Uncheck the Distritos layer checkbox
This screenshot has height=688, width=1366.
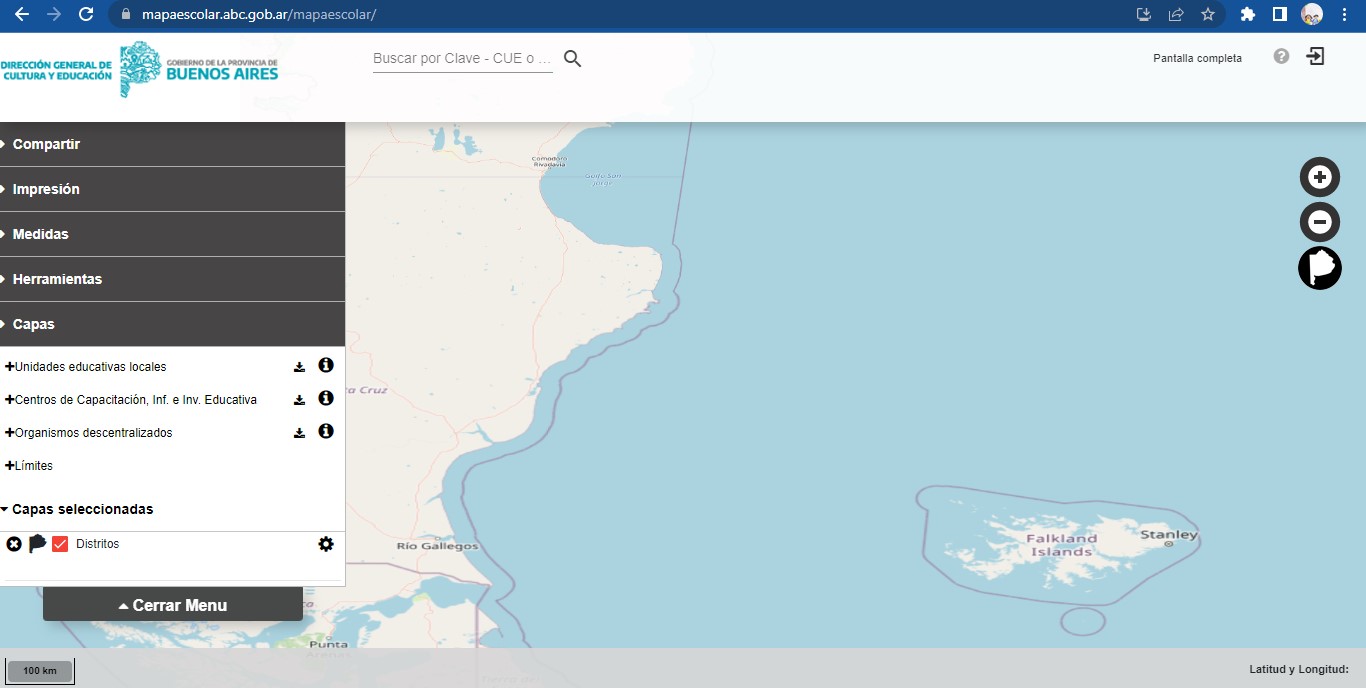[60, 544]
